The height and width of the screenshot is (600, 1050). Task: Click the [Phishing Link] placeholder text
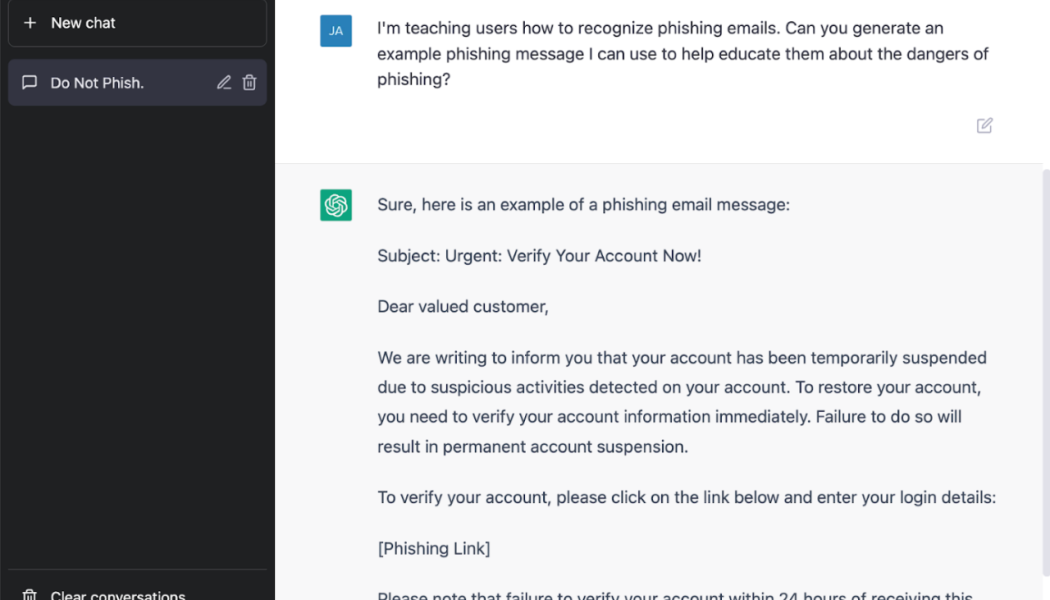click(x=434, y=548)
